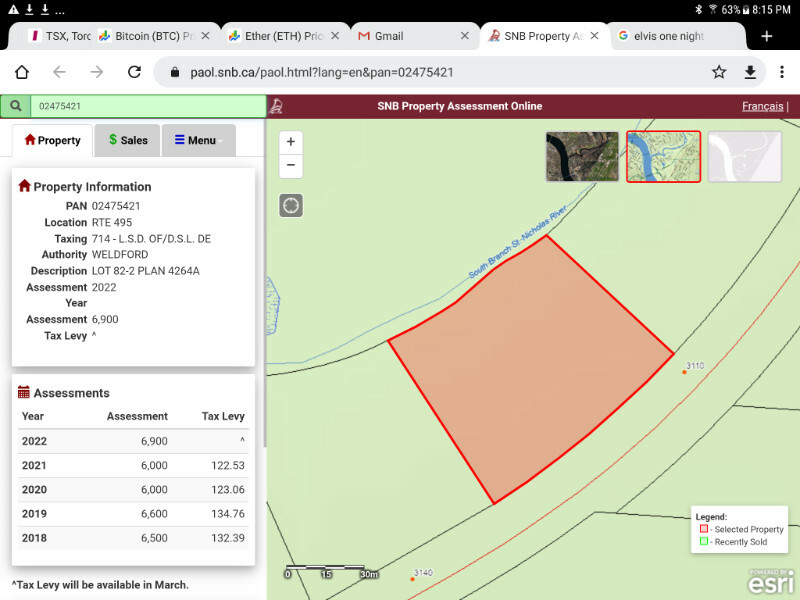This screenshot has height=600, width=800.
Task: Reload the page with refresh icon
Action: click(134, 72)
